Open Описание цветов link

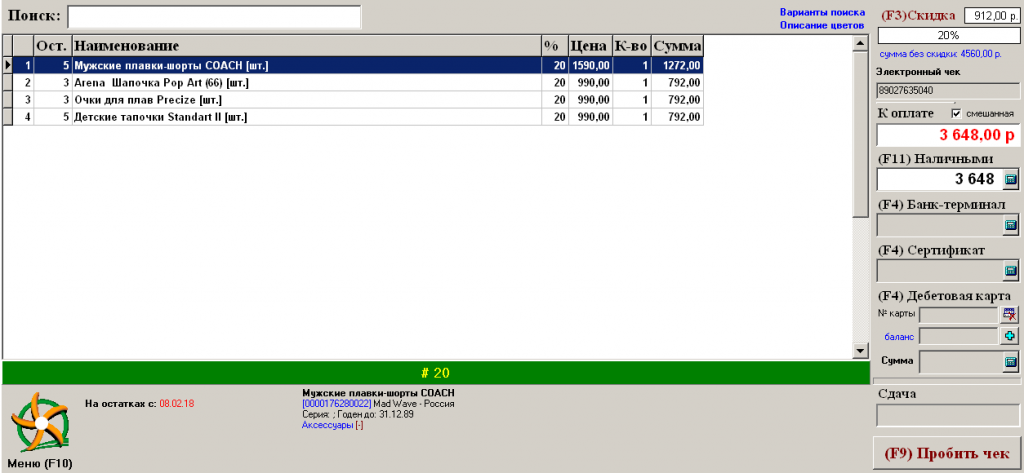[822, 25]
